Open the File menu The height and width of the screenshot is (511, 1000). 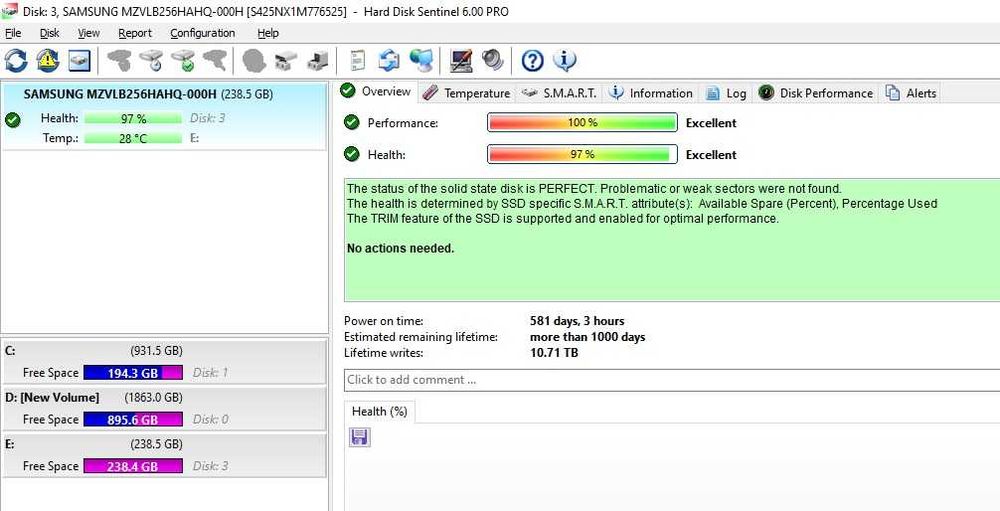[x=13, y=33]
